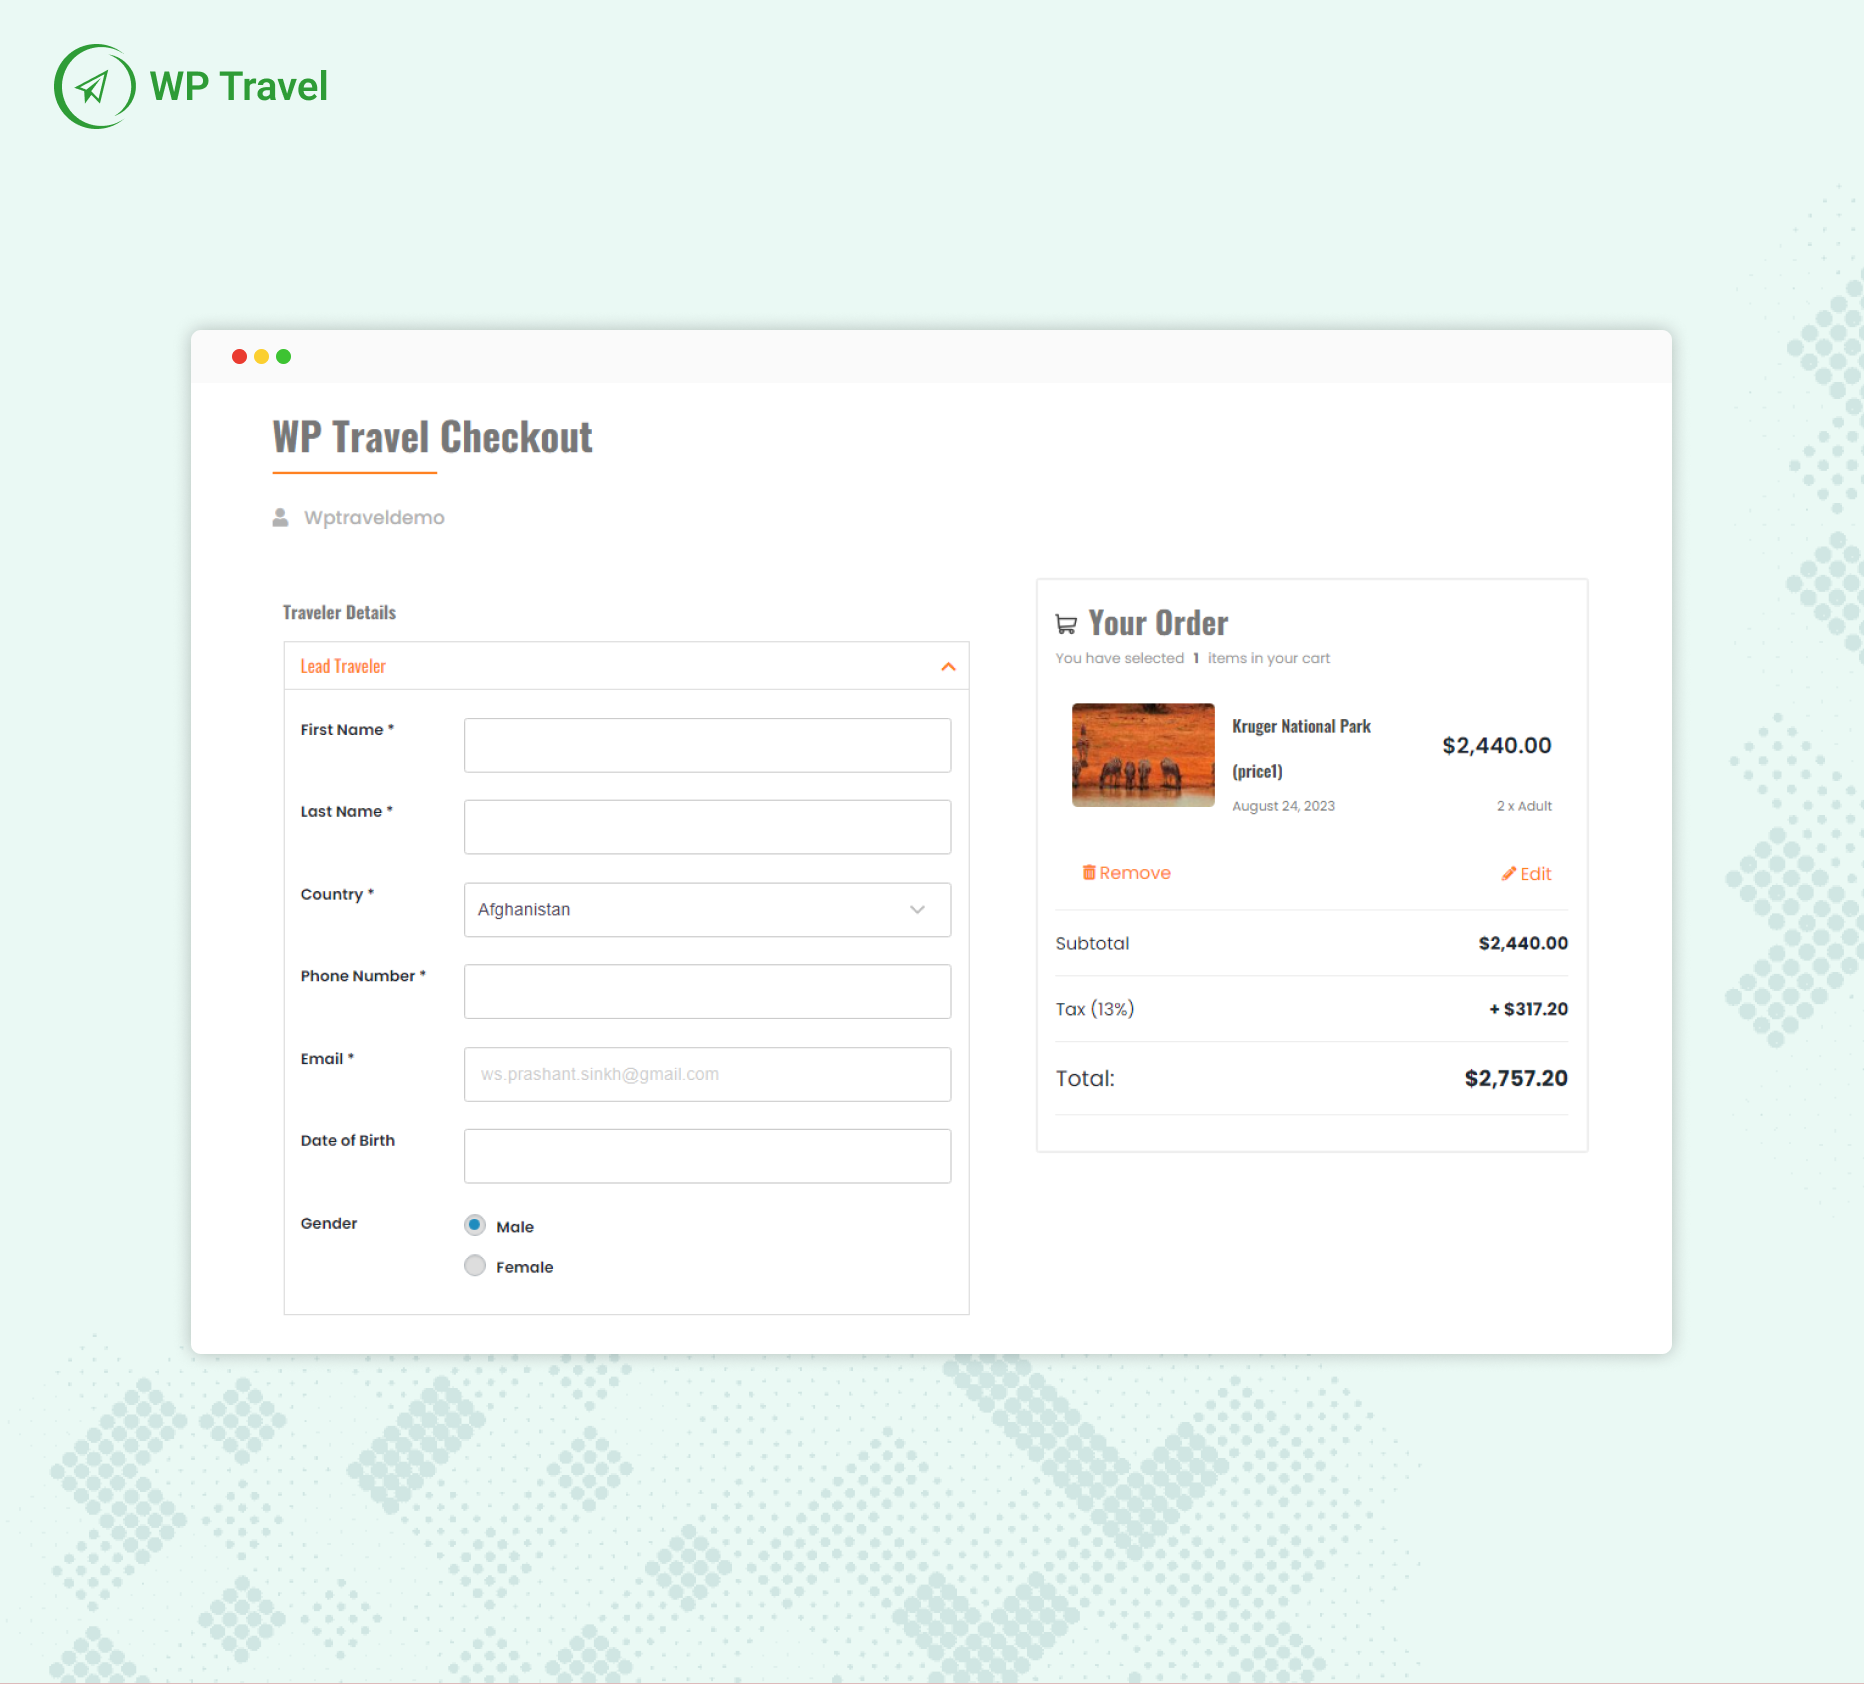Click the WP Travel brand text
This screenshot has width=1864, height=1684.
tap(238, 86)
